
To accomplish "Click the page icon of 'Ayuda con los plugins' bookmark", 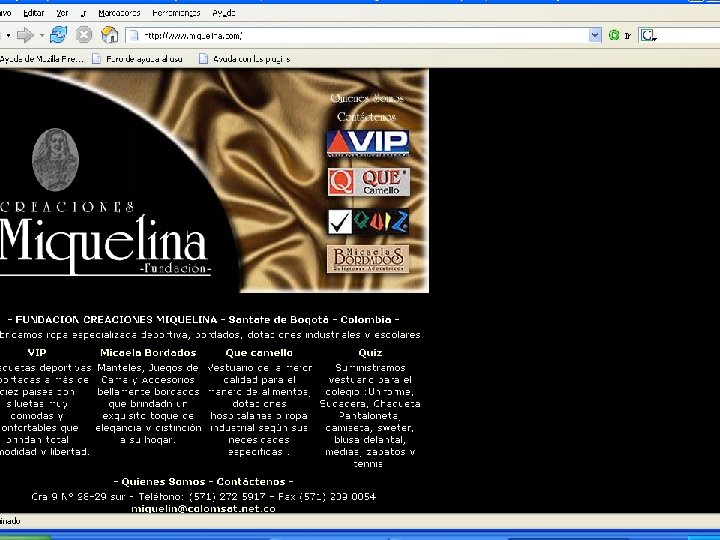I will click(x=203, y=59).
